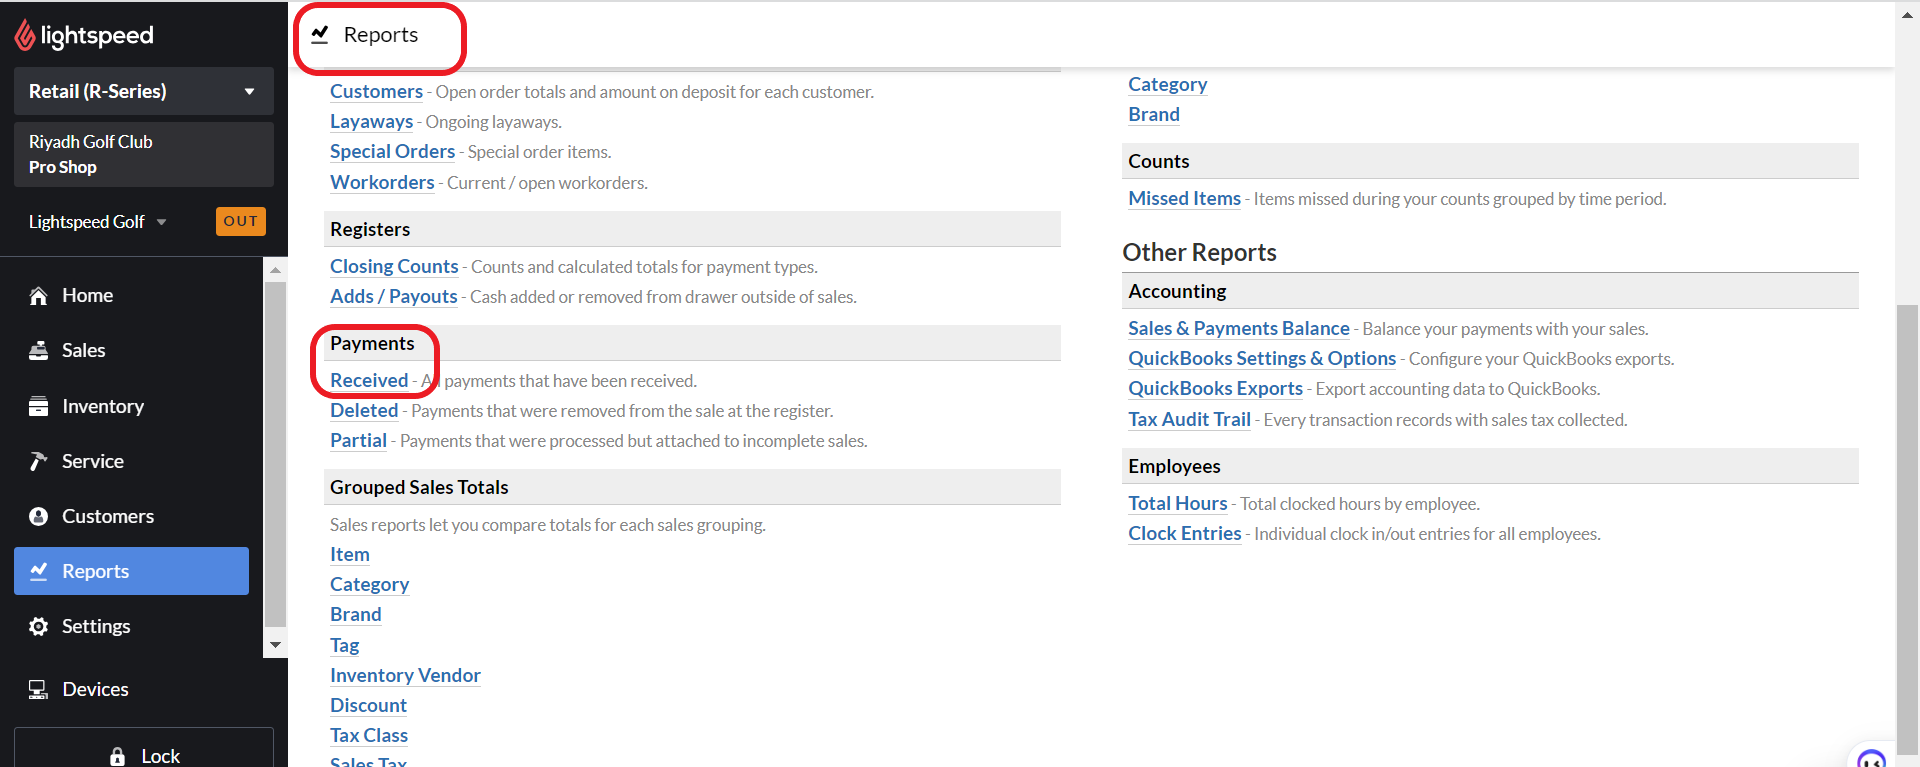Image resolution: width=1920 pixels, height=767 pixels.
Task: Click the Grouped Sales Totals heading
Action: pos(419,487)
